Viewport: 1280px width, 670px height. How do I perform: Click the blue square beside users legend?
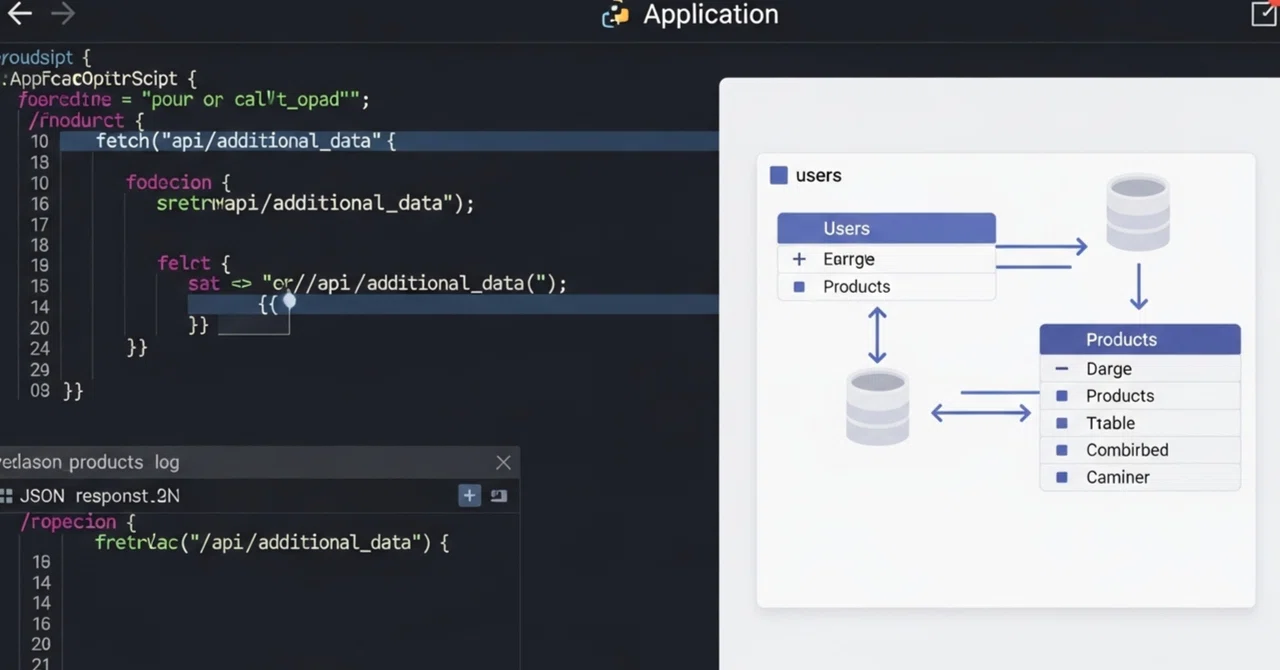pyautogui.click(x=778, y=175)
